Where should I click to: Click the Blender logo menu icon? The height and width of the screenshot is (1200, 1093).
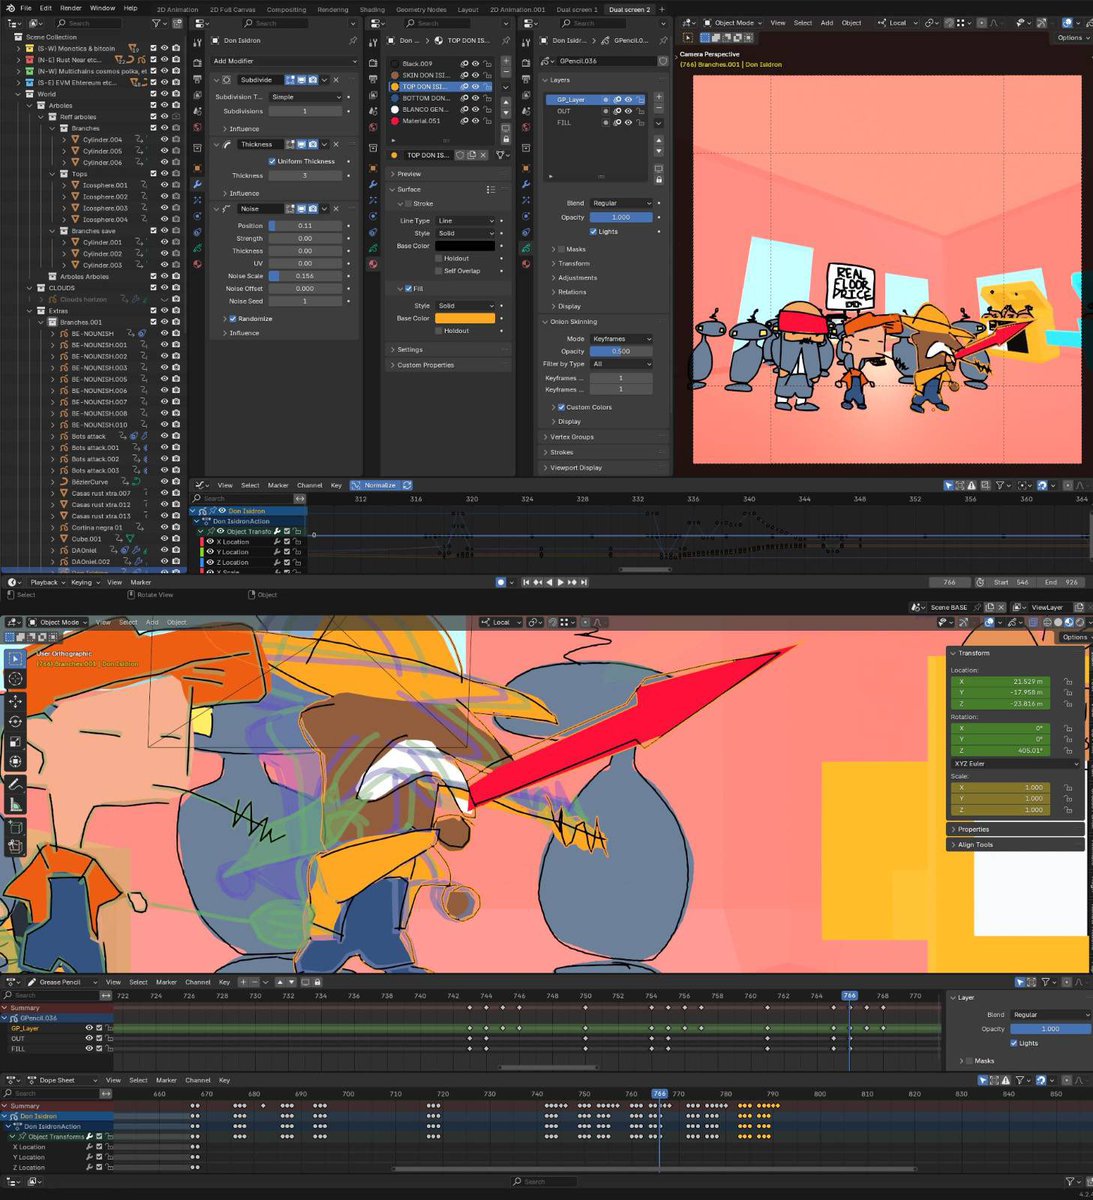(9, 8)
